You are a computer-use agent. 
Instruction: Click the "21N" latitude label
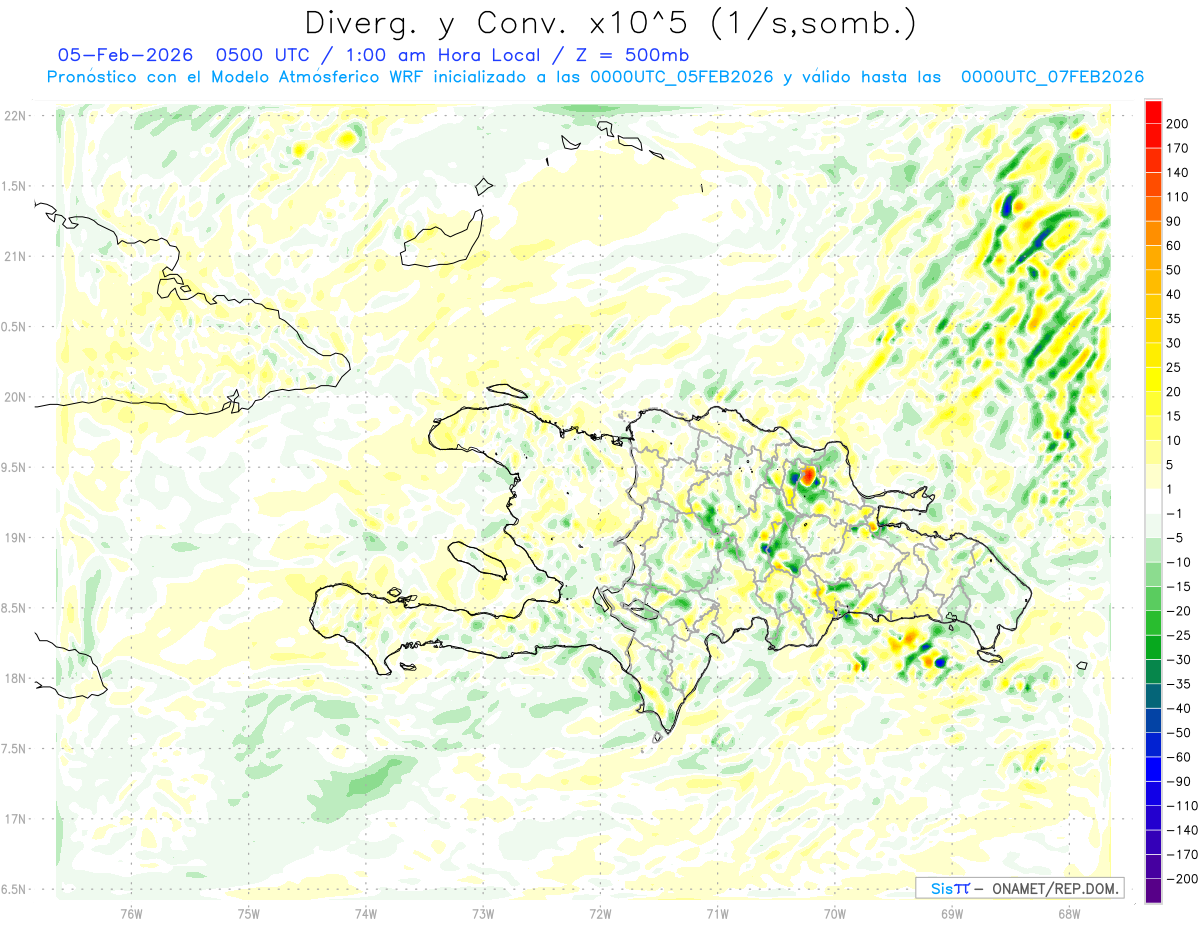pyautogui.click(x=14, y=257)
